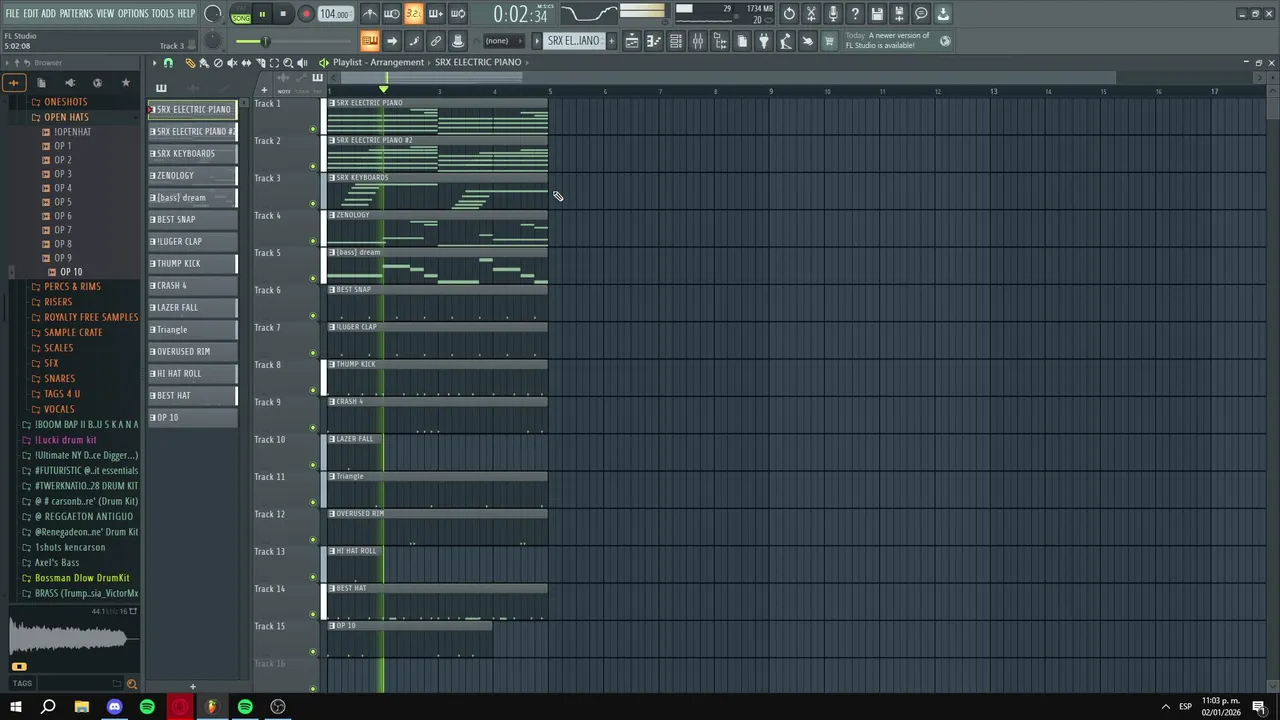The height and width of the screenshot is (720, 1280).
Task: Select the OP 10 sample in browser
Action: coord(71,272)
